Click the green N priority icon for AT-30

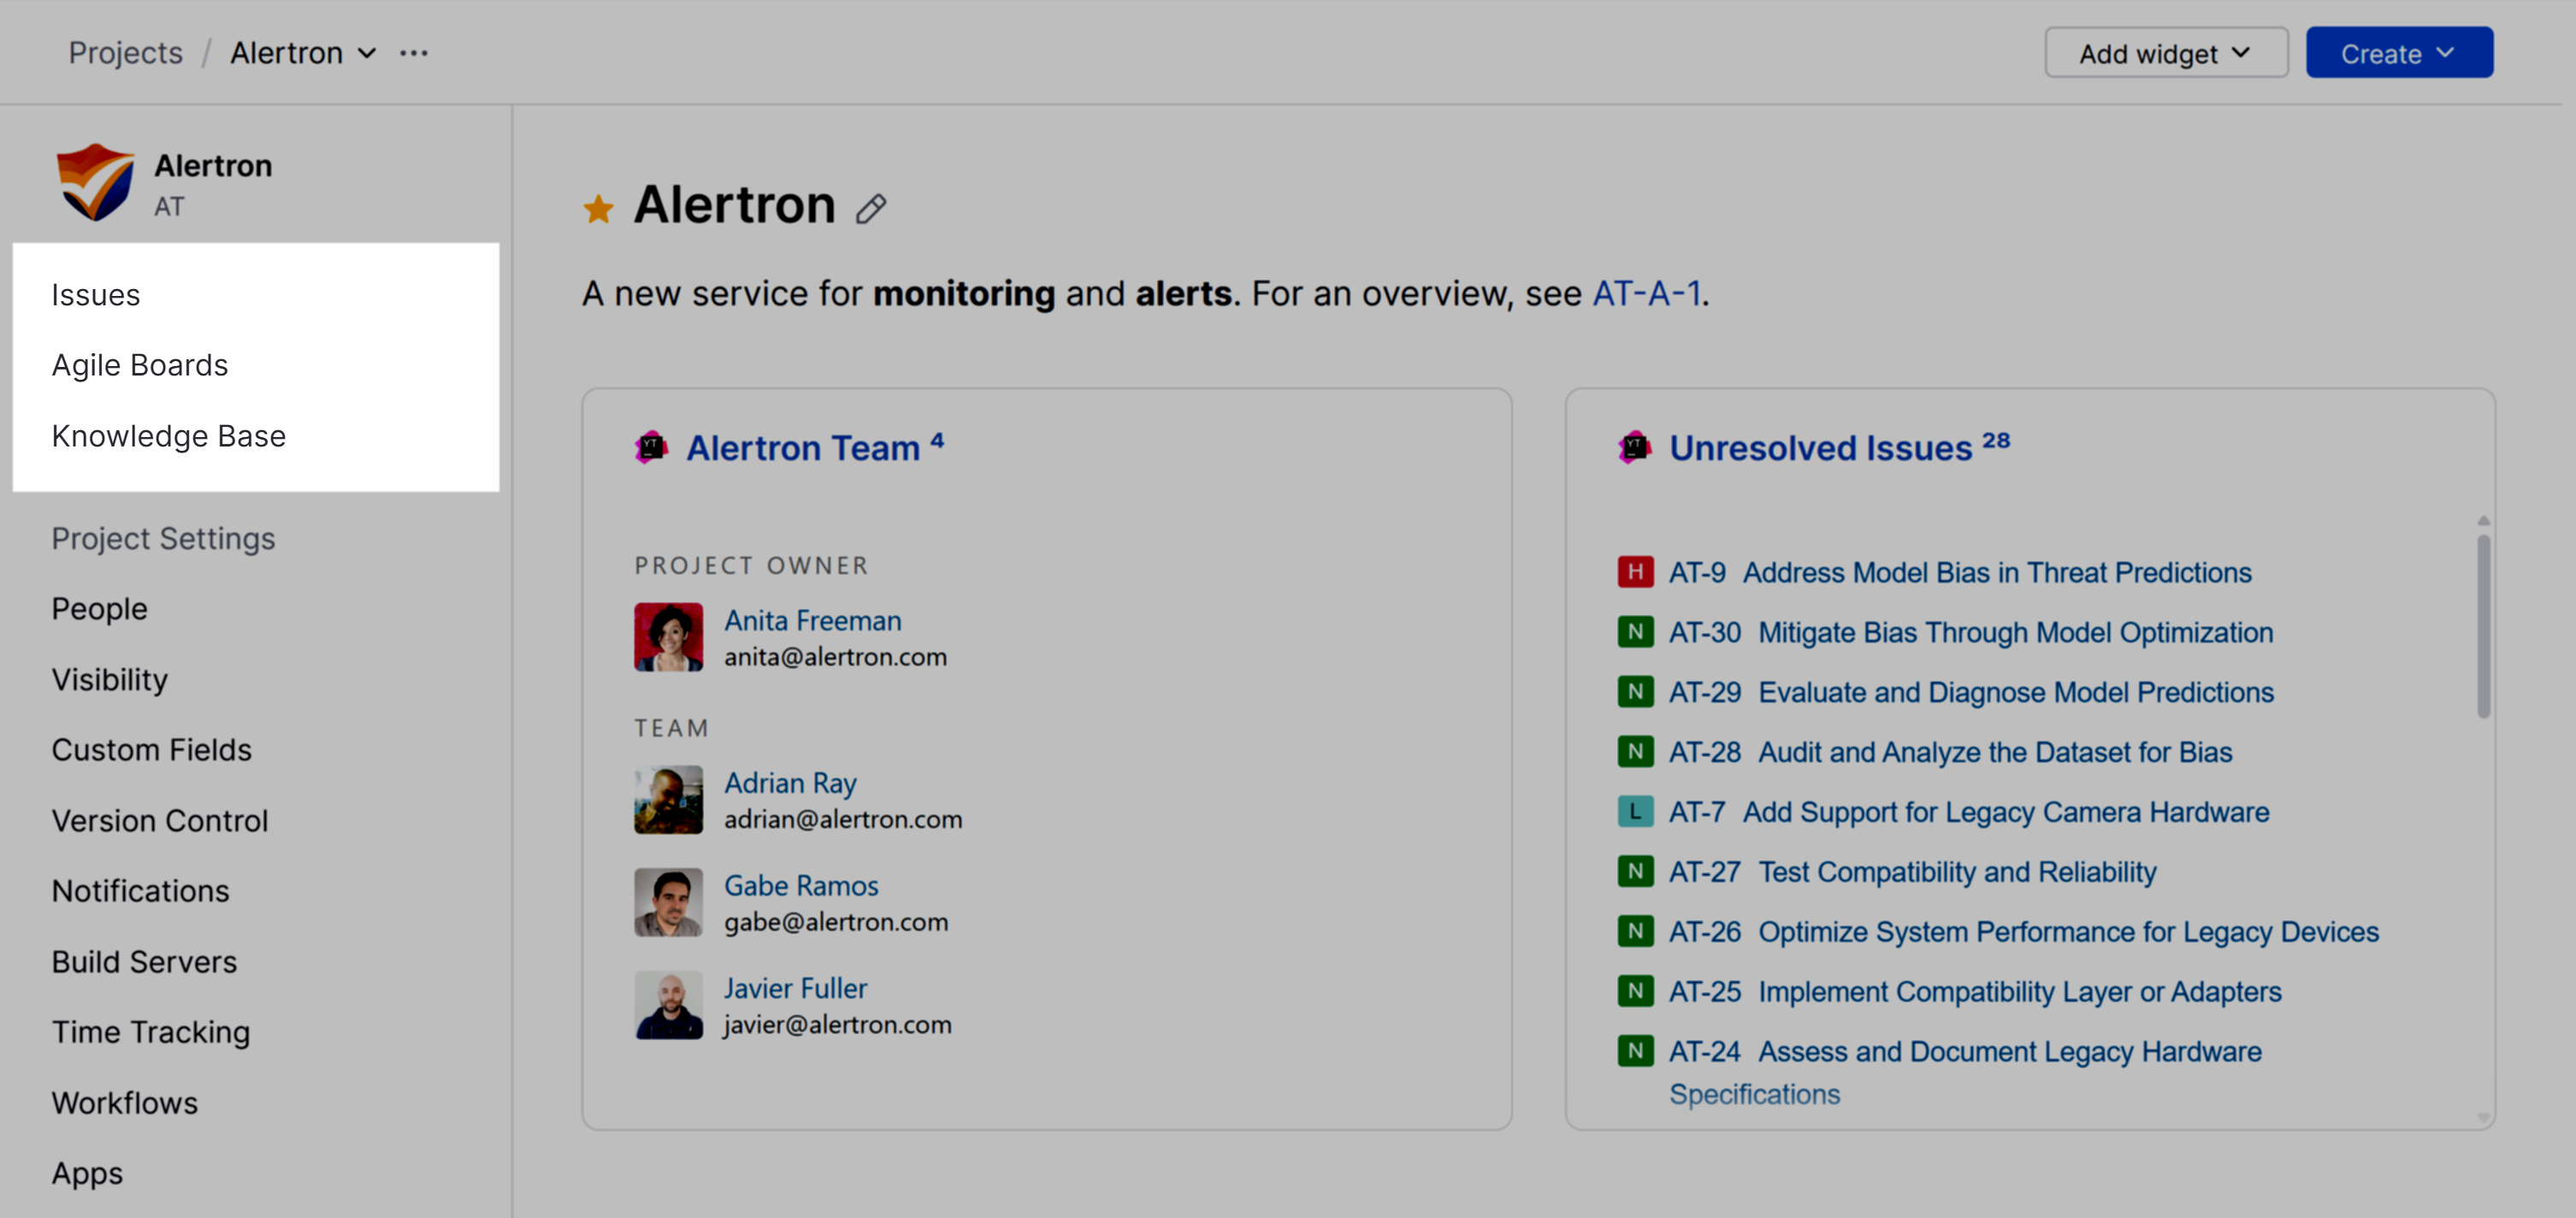tap(1635, 632)
